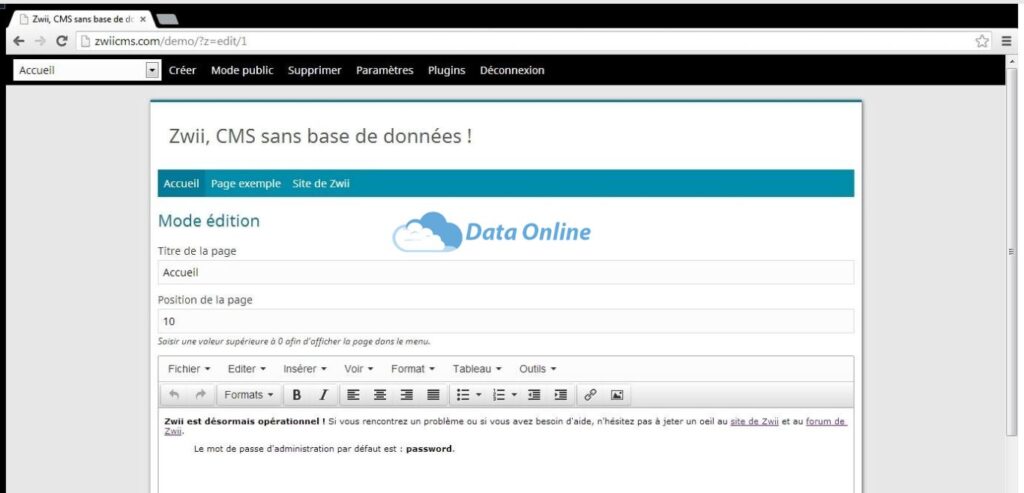This screenshot has height=493, width=1024.
Task: Follow the 'site de Zwii' link
Action: point(754,422)
